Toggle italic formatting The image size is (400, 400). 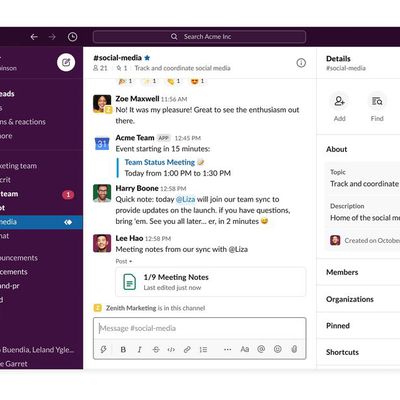pos(139,349)
